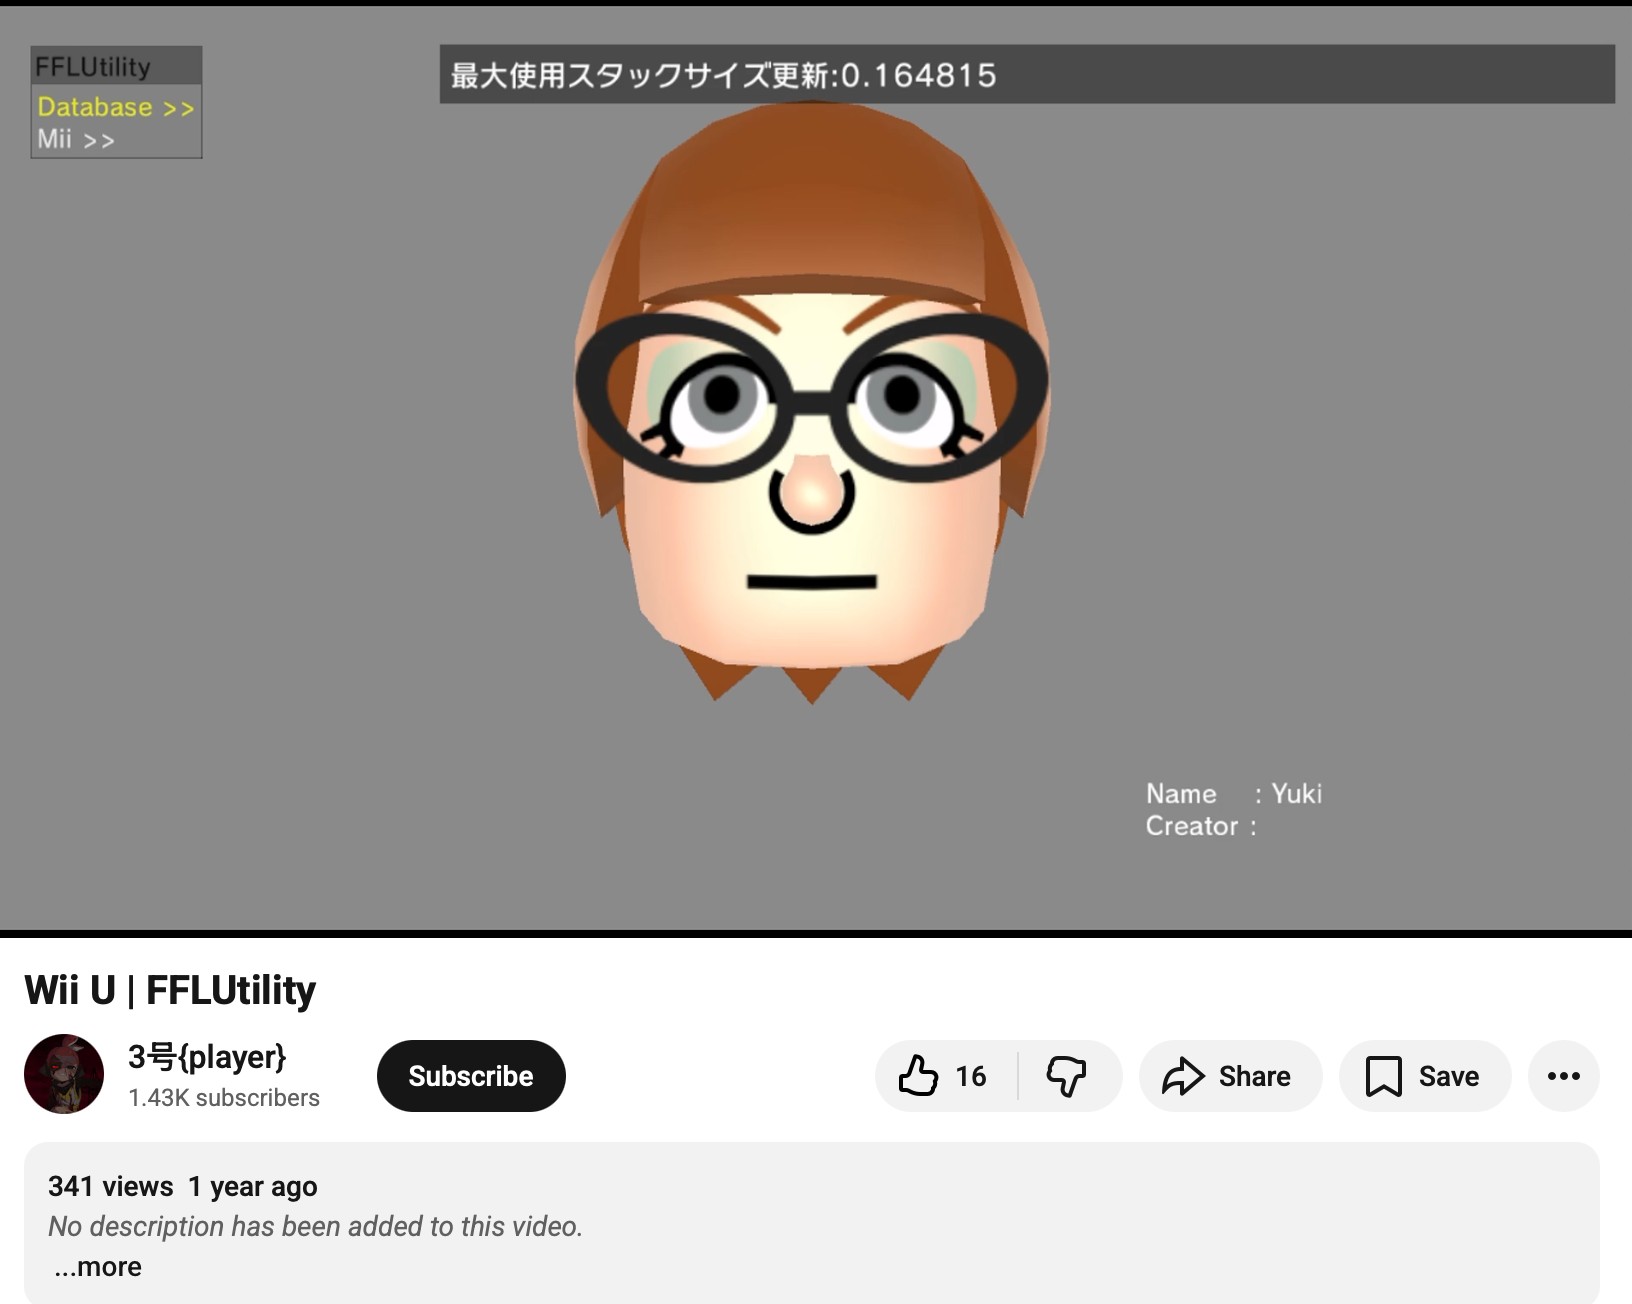Expand the Database >> menu entry
This screenshot has height=1304, width=1632.
(115, 107)
